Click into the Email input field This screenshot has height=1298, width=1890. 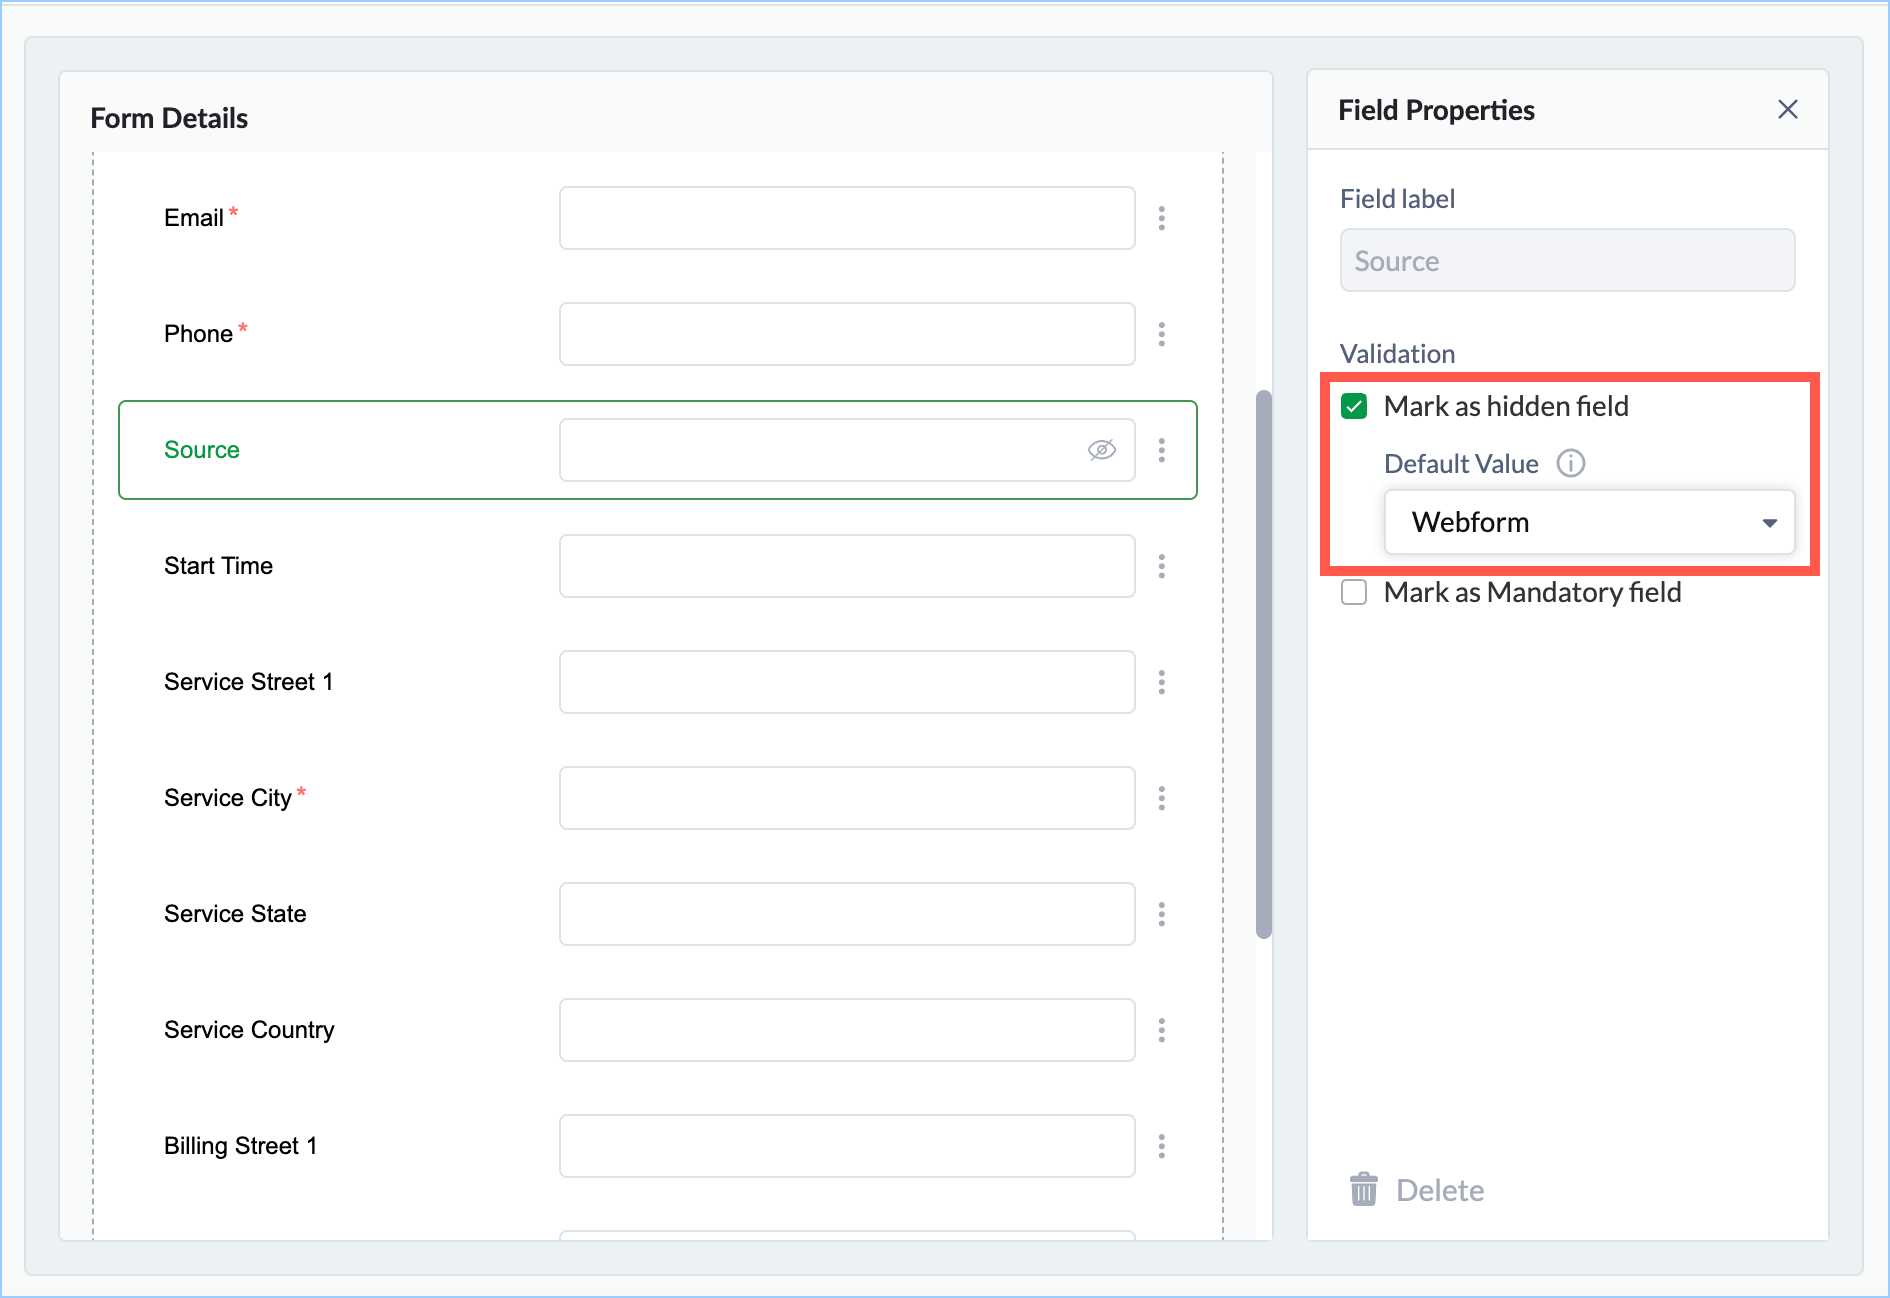pyautogui.click(x=846, y=218)
